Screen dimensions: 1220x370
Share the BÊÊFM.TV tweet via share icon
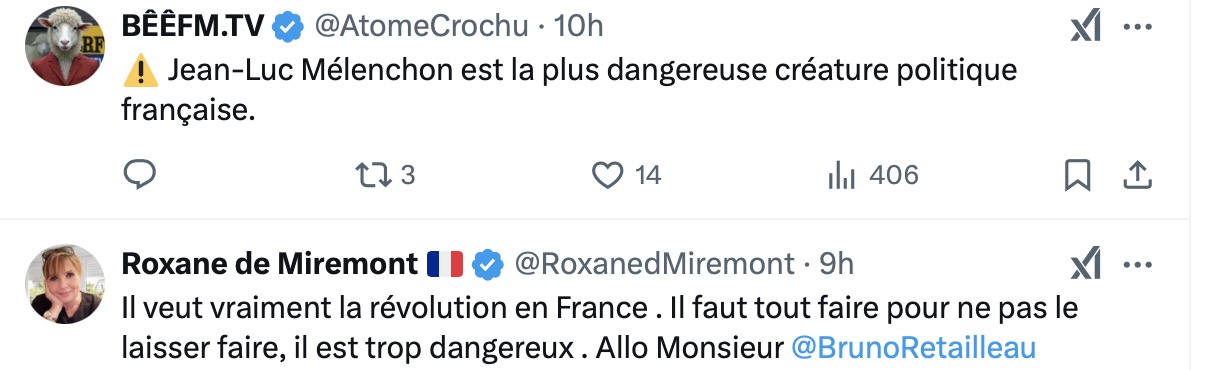point(1136,176)
